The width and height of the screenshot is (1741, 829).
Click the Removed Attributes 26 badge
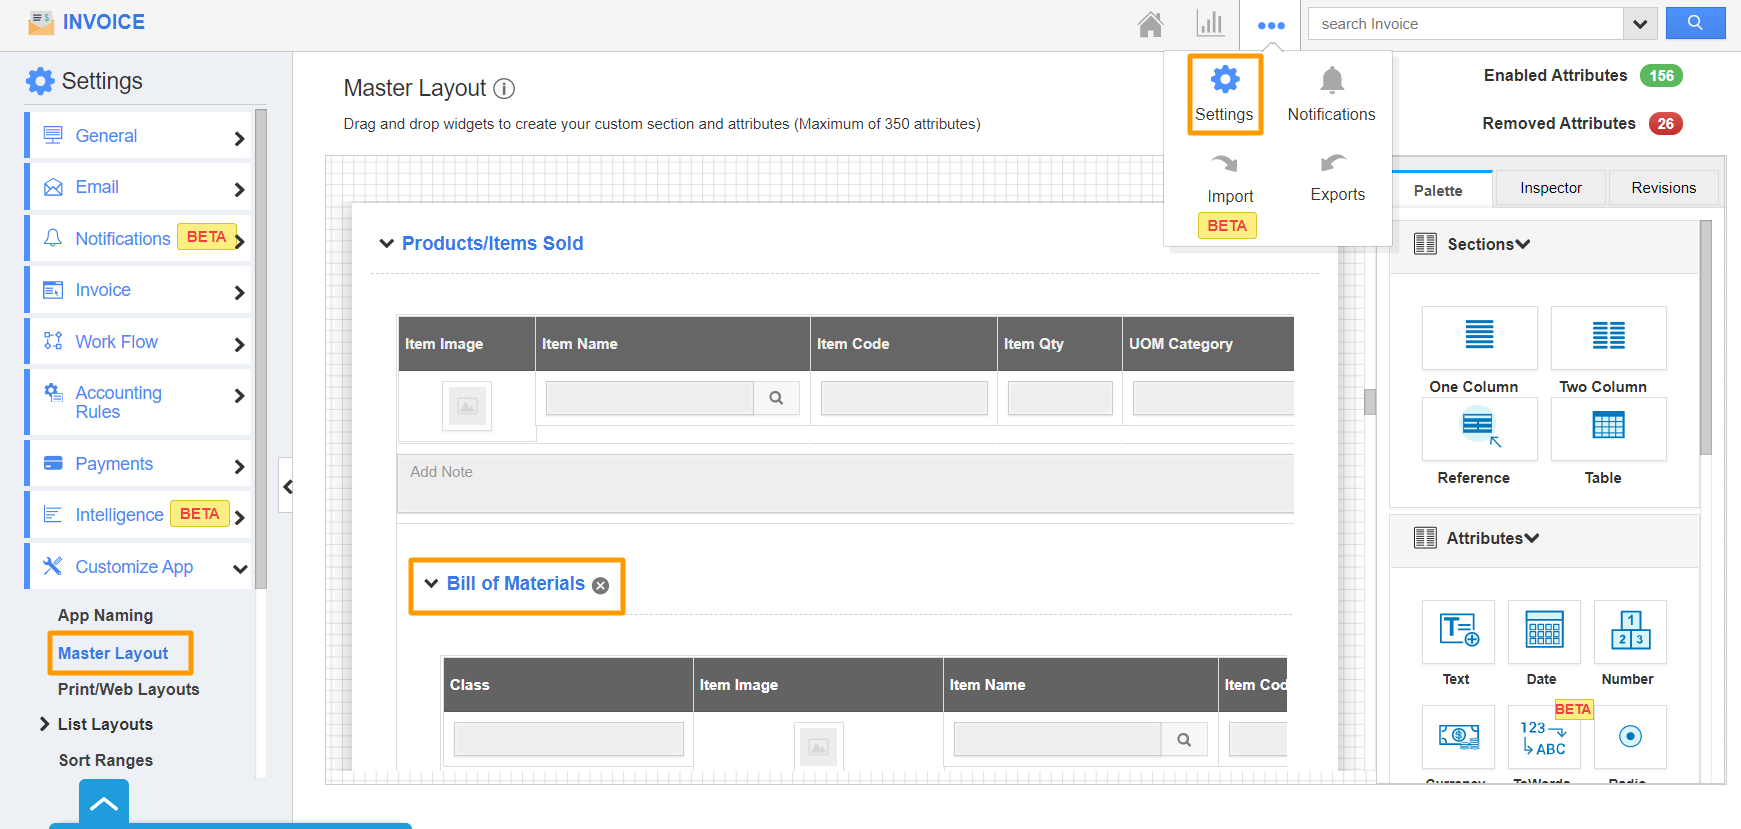[x=1665, y=124]
